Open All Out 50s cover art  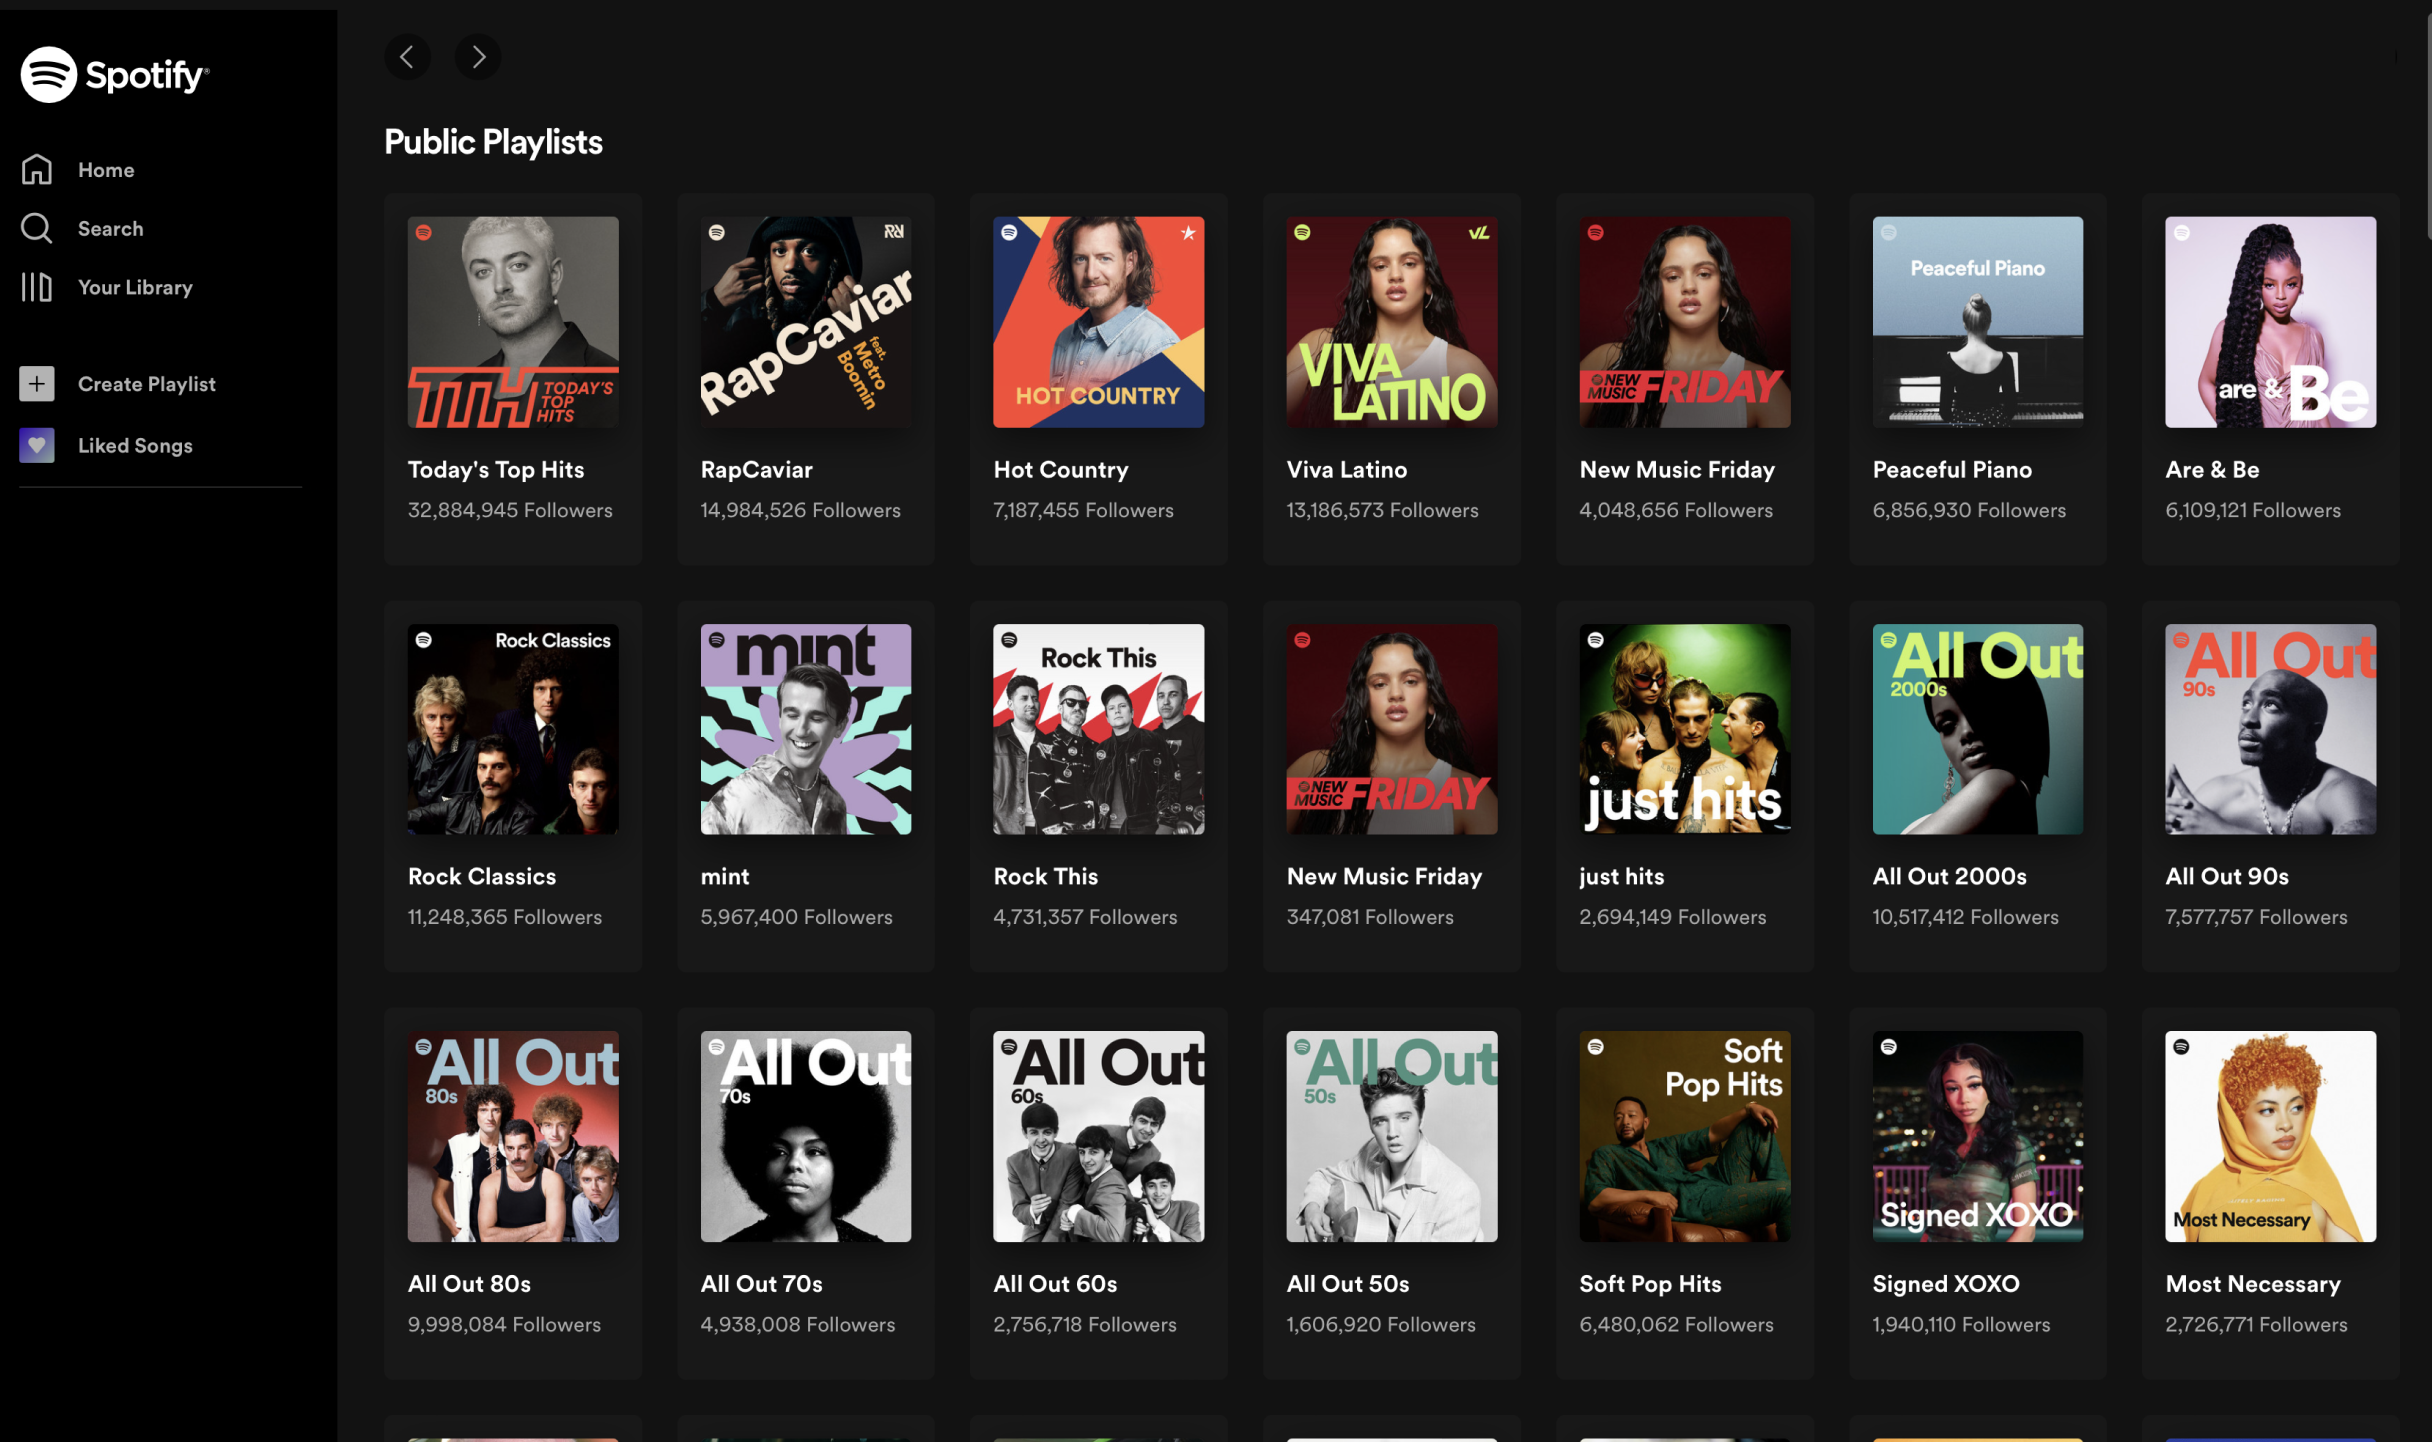1392,1136
